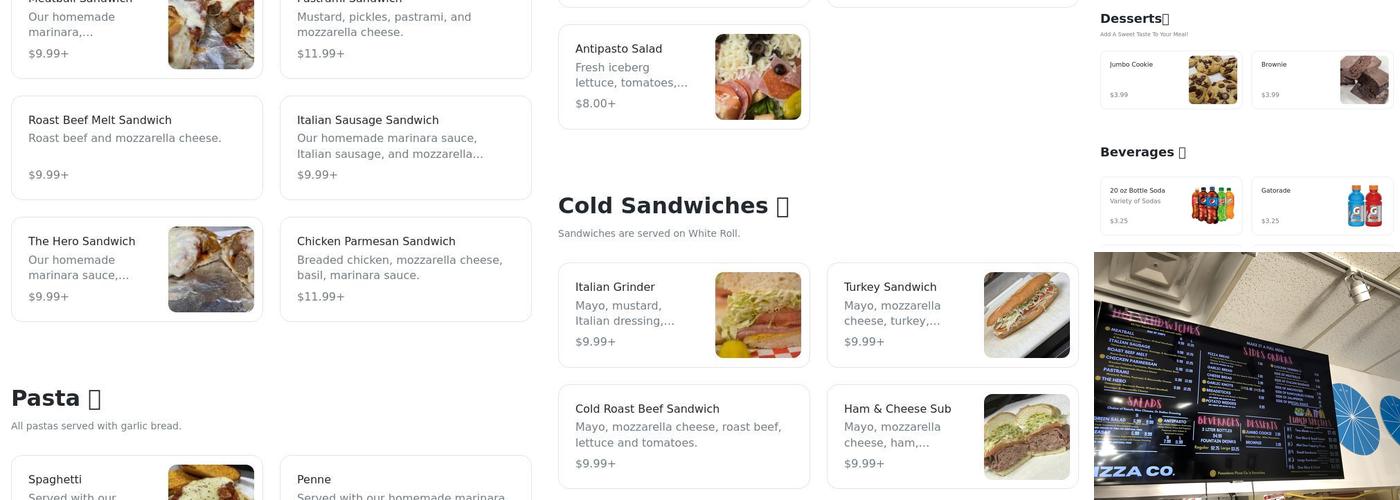The image size is (1400, 500).
Task: Select the 20 oz Bottle Soda photo
Action: pos(1213,206)
